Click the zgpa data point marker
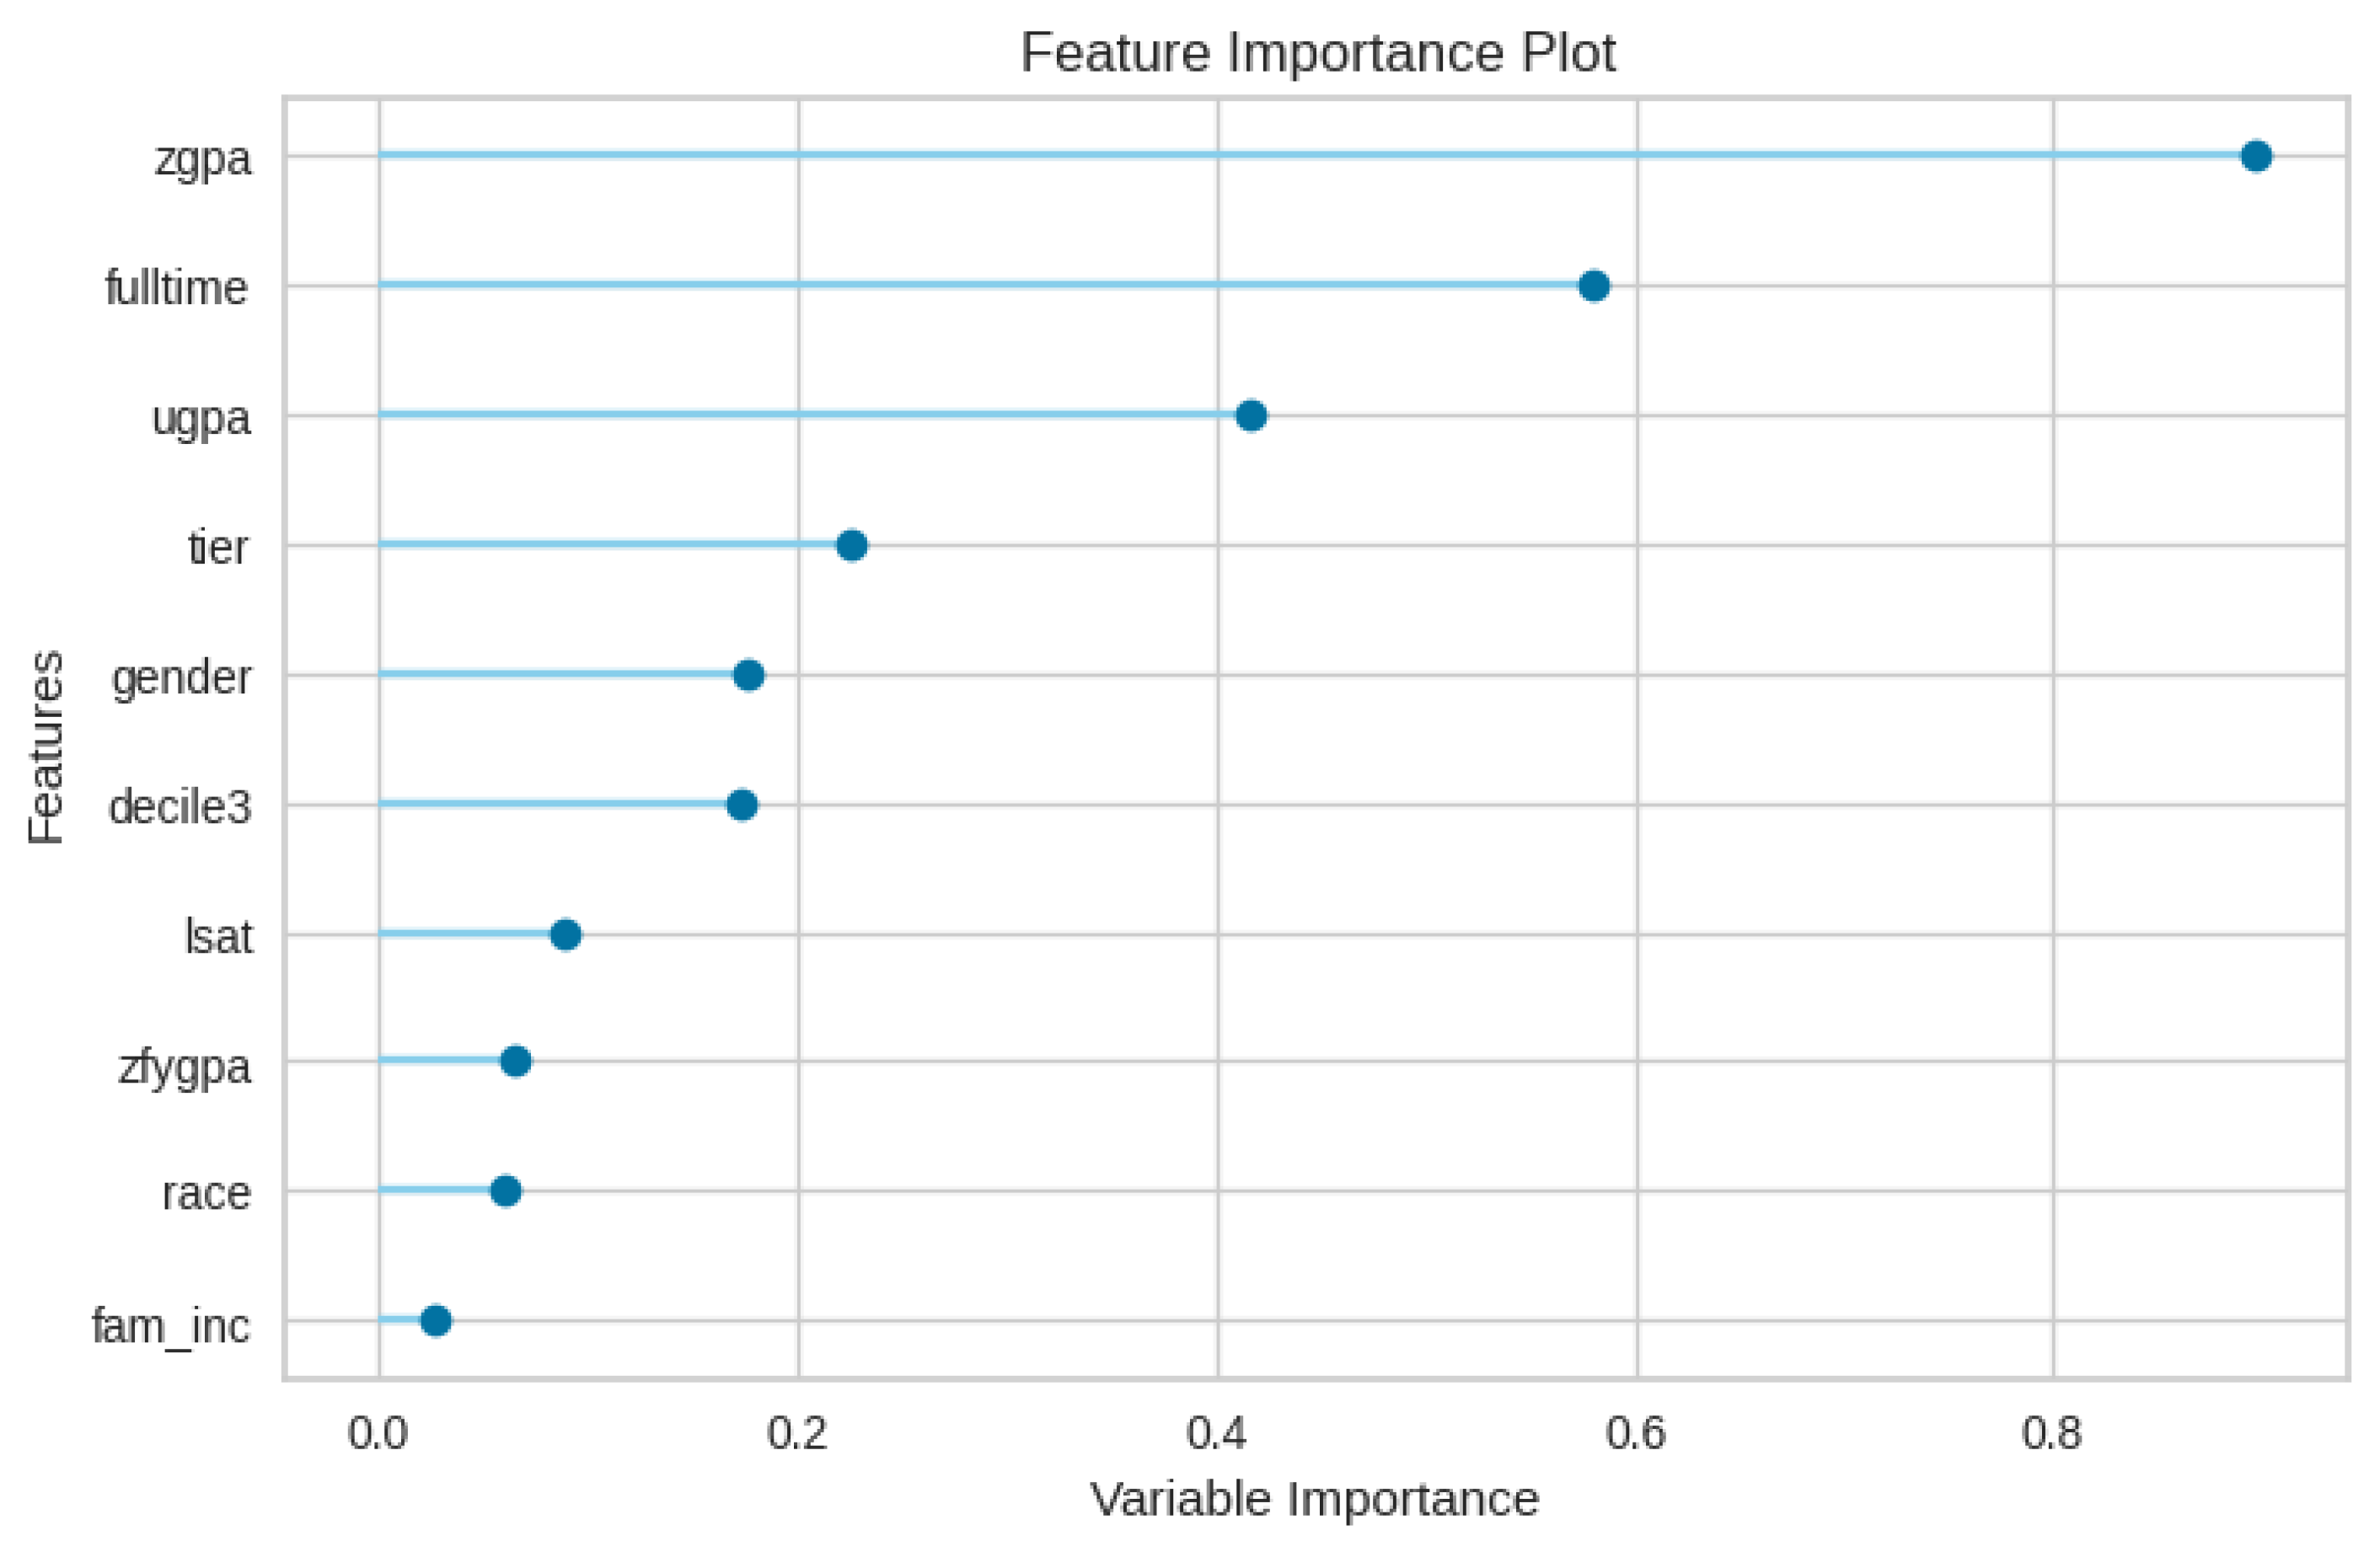This screenshot has width=2380, height=1541. 2256,156
